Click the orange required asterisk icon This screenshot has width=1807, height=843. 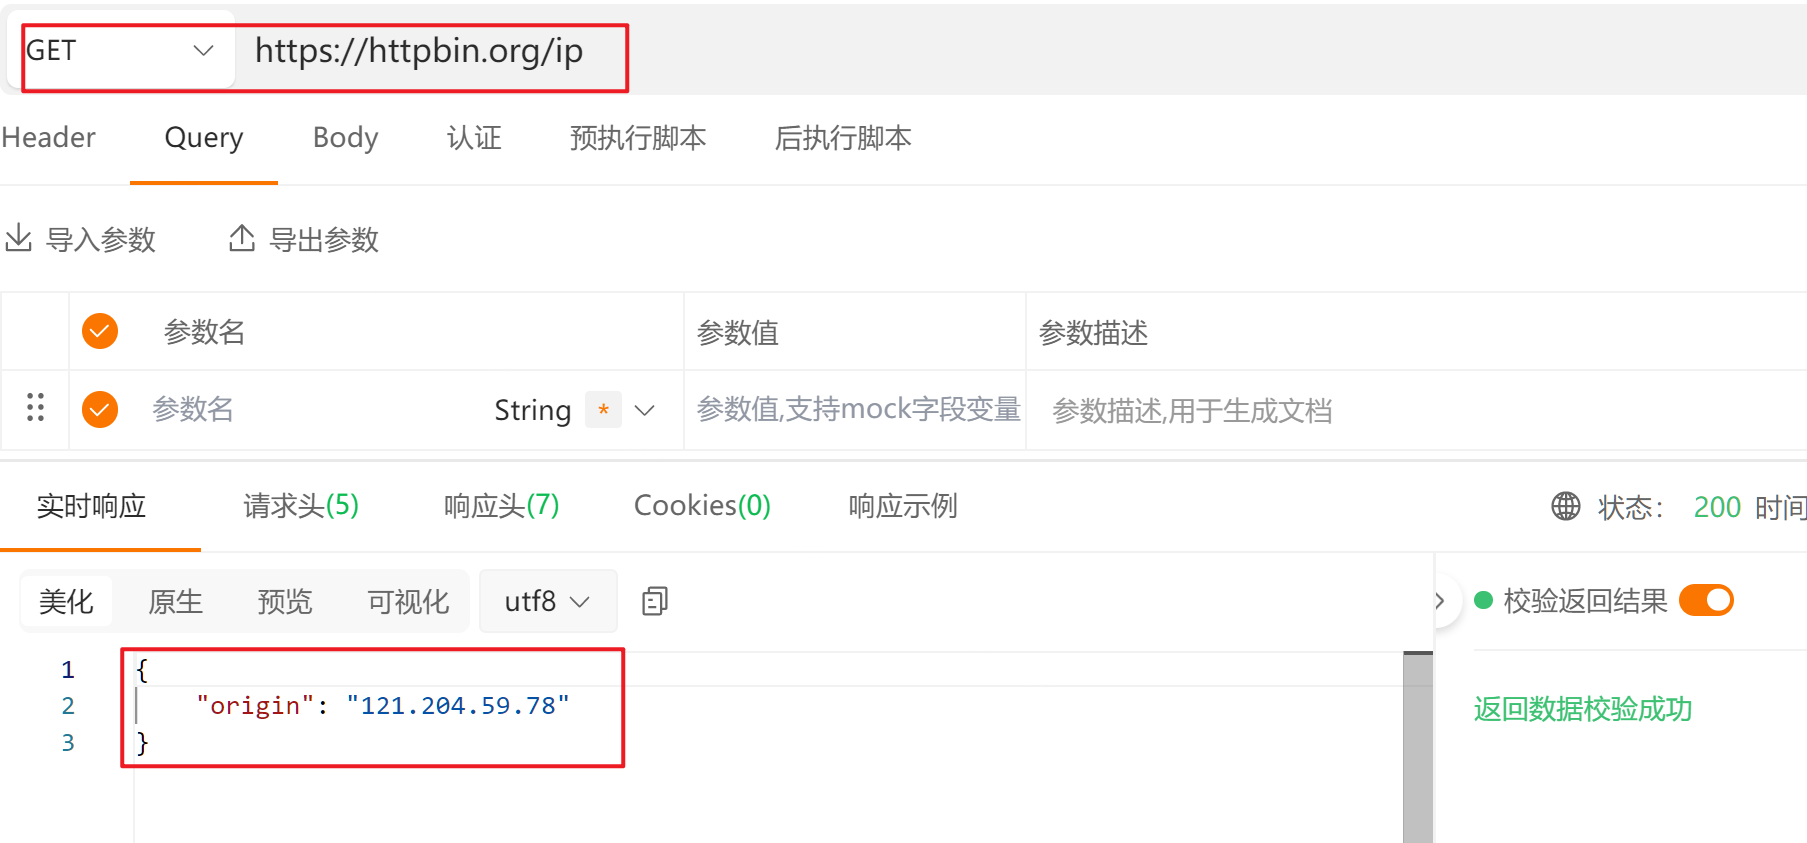(603, 409)
